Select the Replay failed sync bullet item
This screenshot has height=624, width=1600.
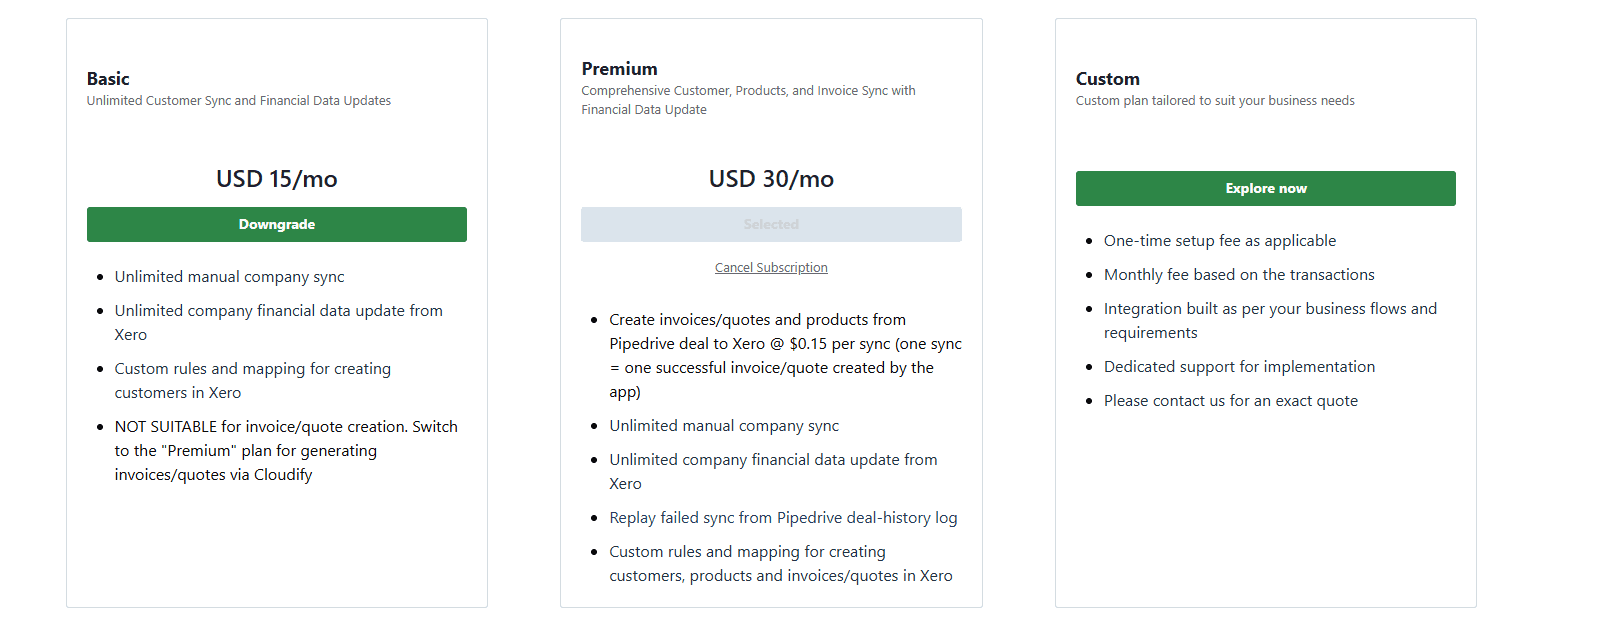[x=783, y=517]
